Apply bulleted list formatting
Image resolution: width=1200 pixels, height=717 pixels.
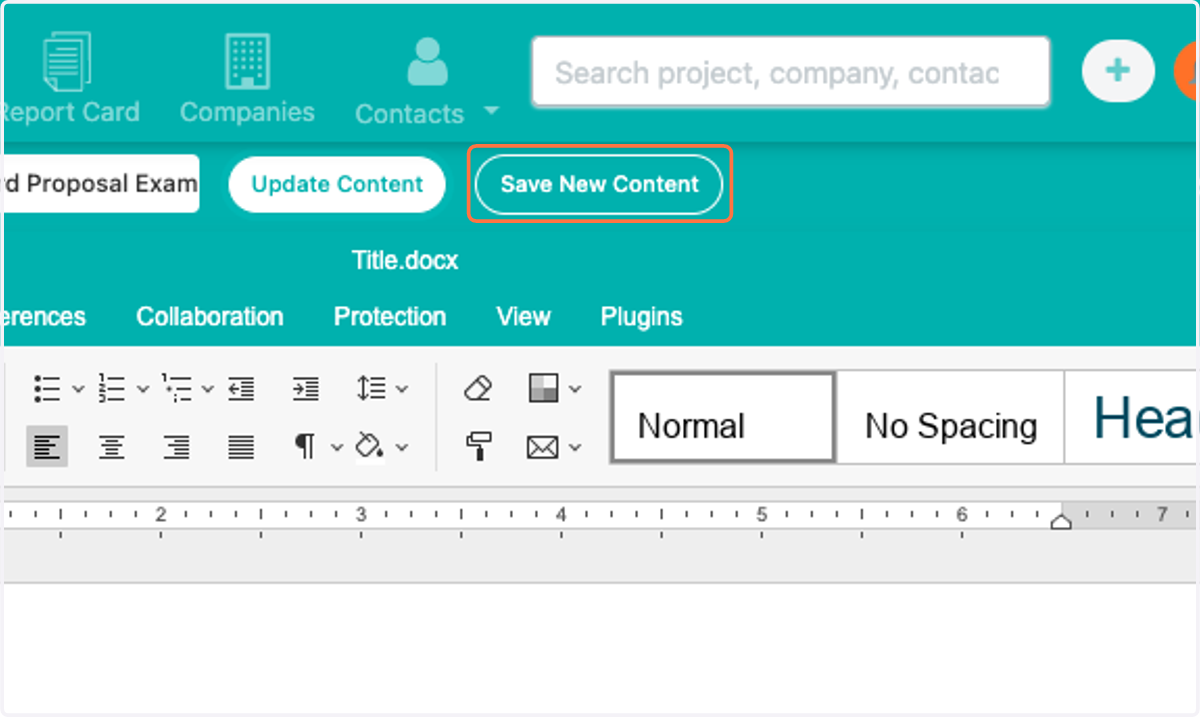[x=47, y=388]
